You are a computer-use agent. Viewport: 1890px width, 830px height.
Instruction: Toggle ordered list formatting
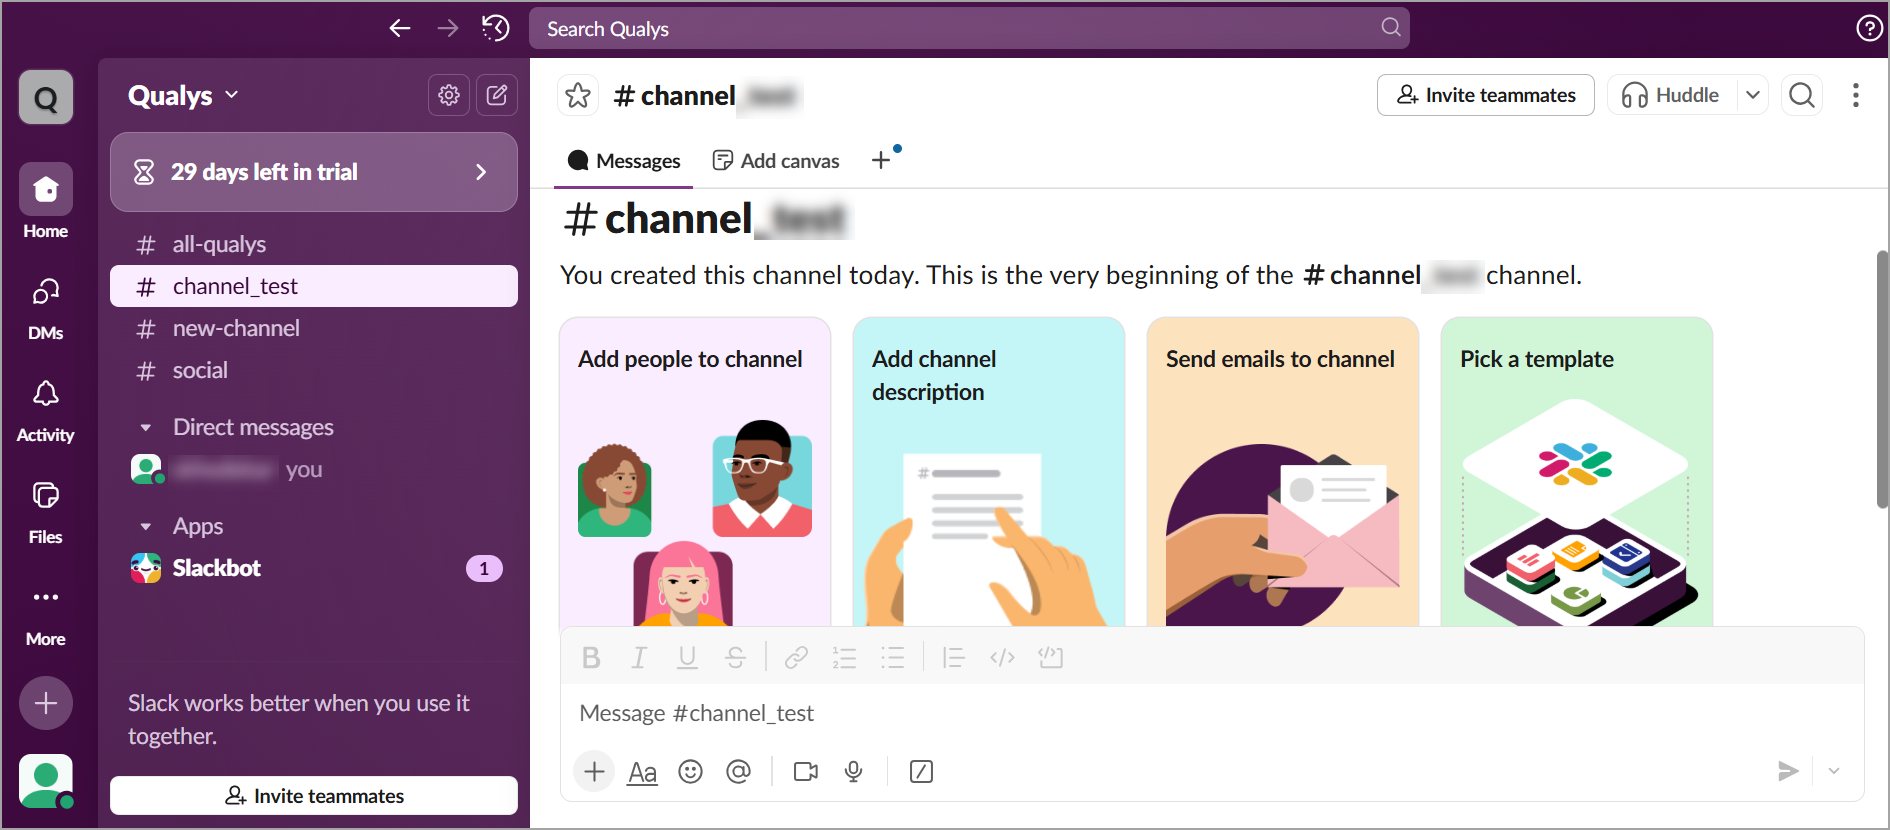pos(844,657)
